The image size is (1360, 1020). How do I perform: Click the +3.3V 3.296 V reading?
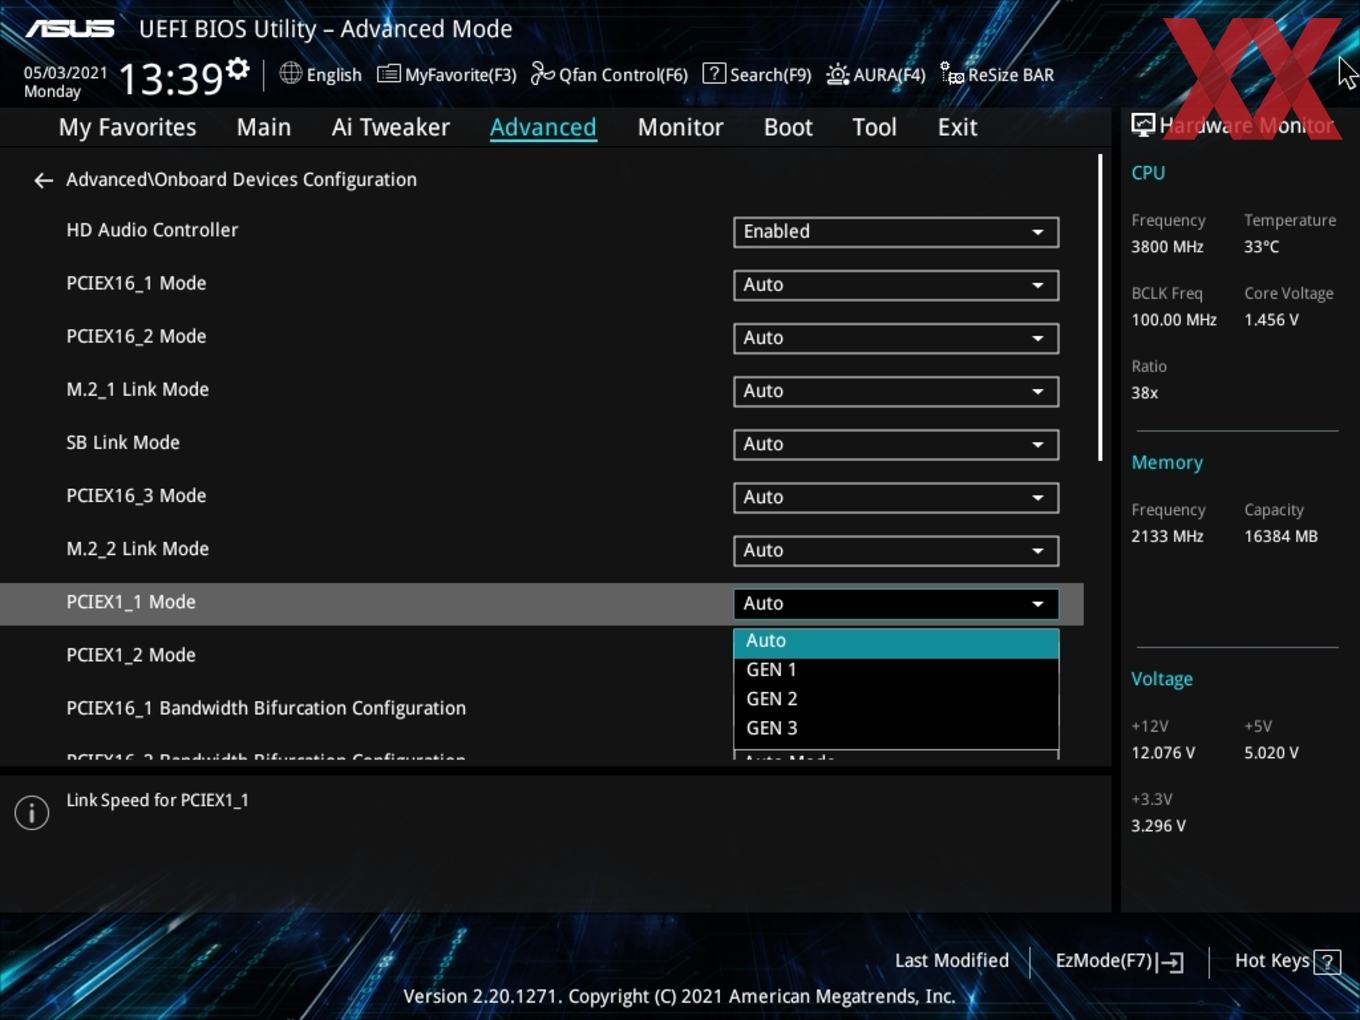click(x=1158, y=826)
